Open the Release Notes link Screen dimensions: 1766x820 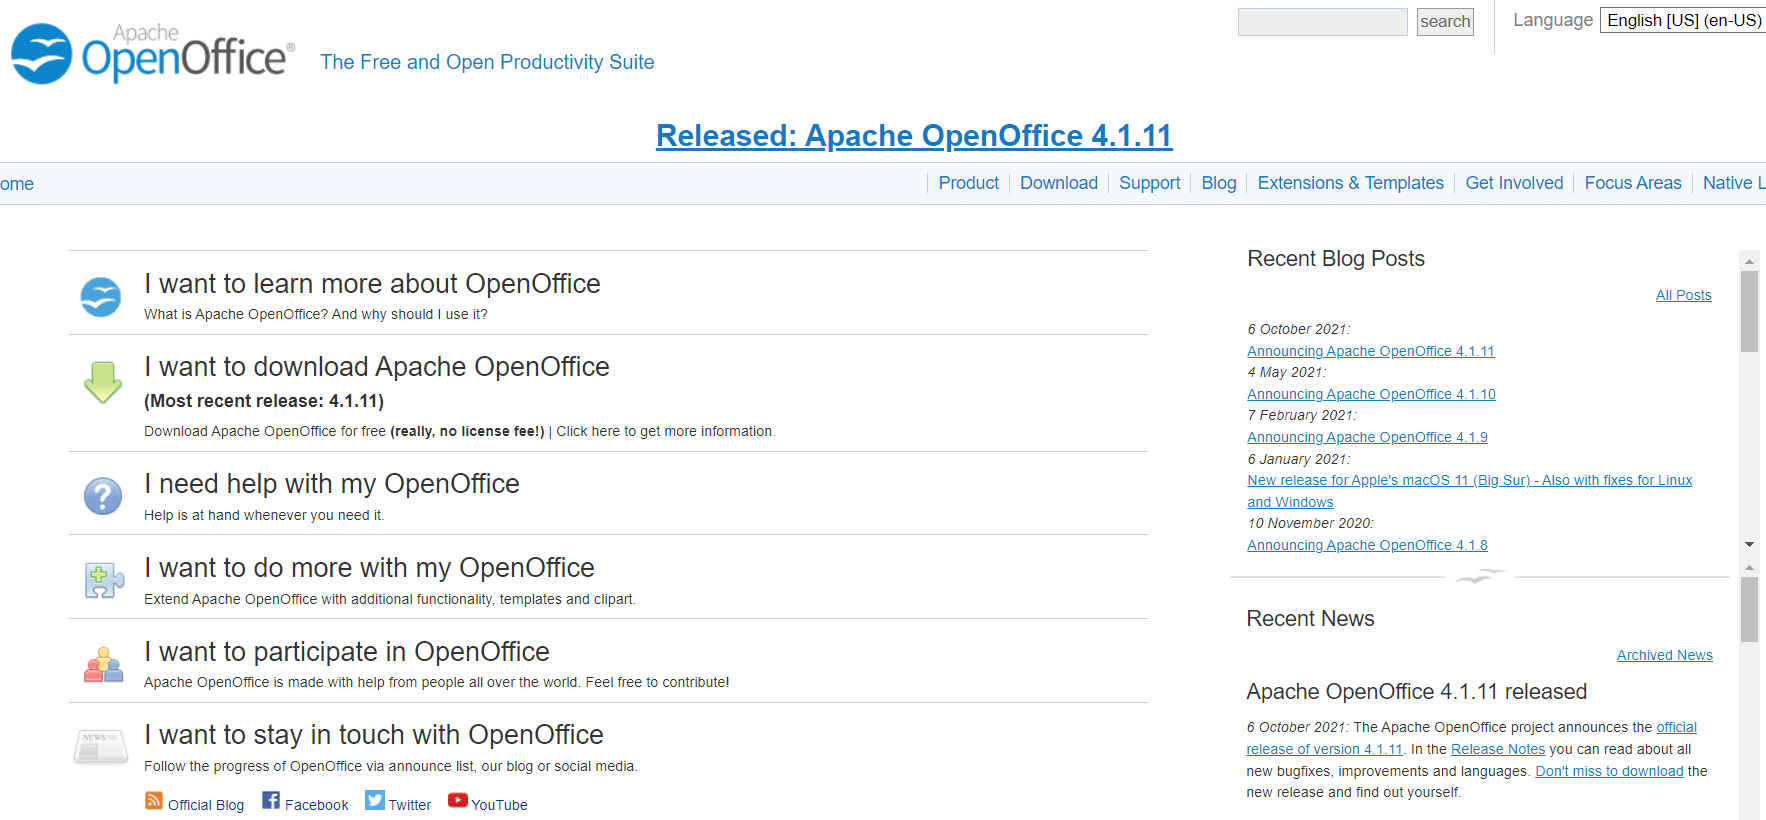(x=1498, y=749)
